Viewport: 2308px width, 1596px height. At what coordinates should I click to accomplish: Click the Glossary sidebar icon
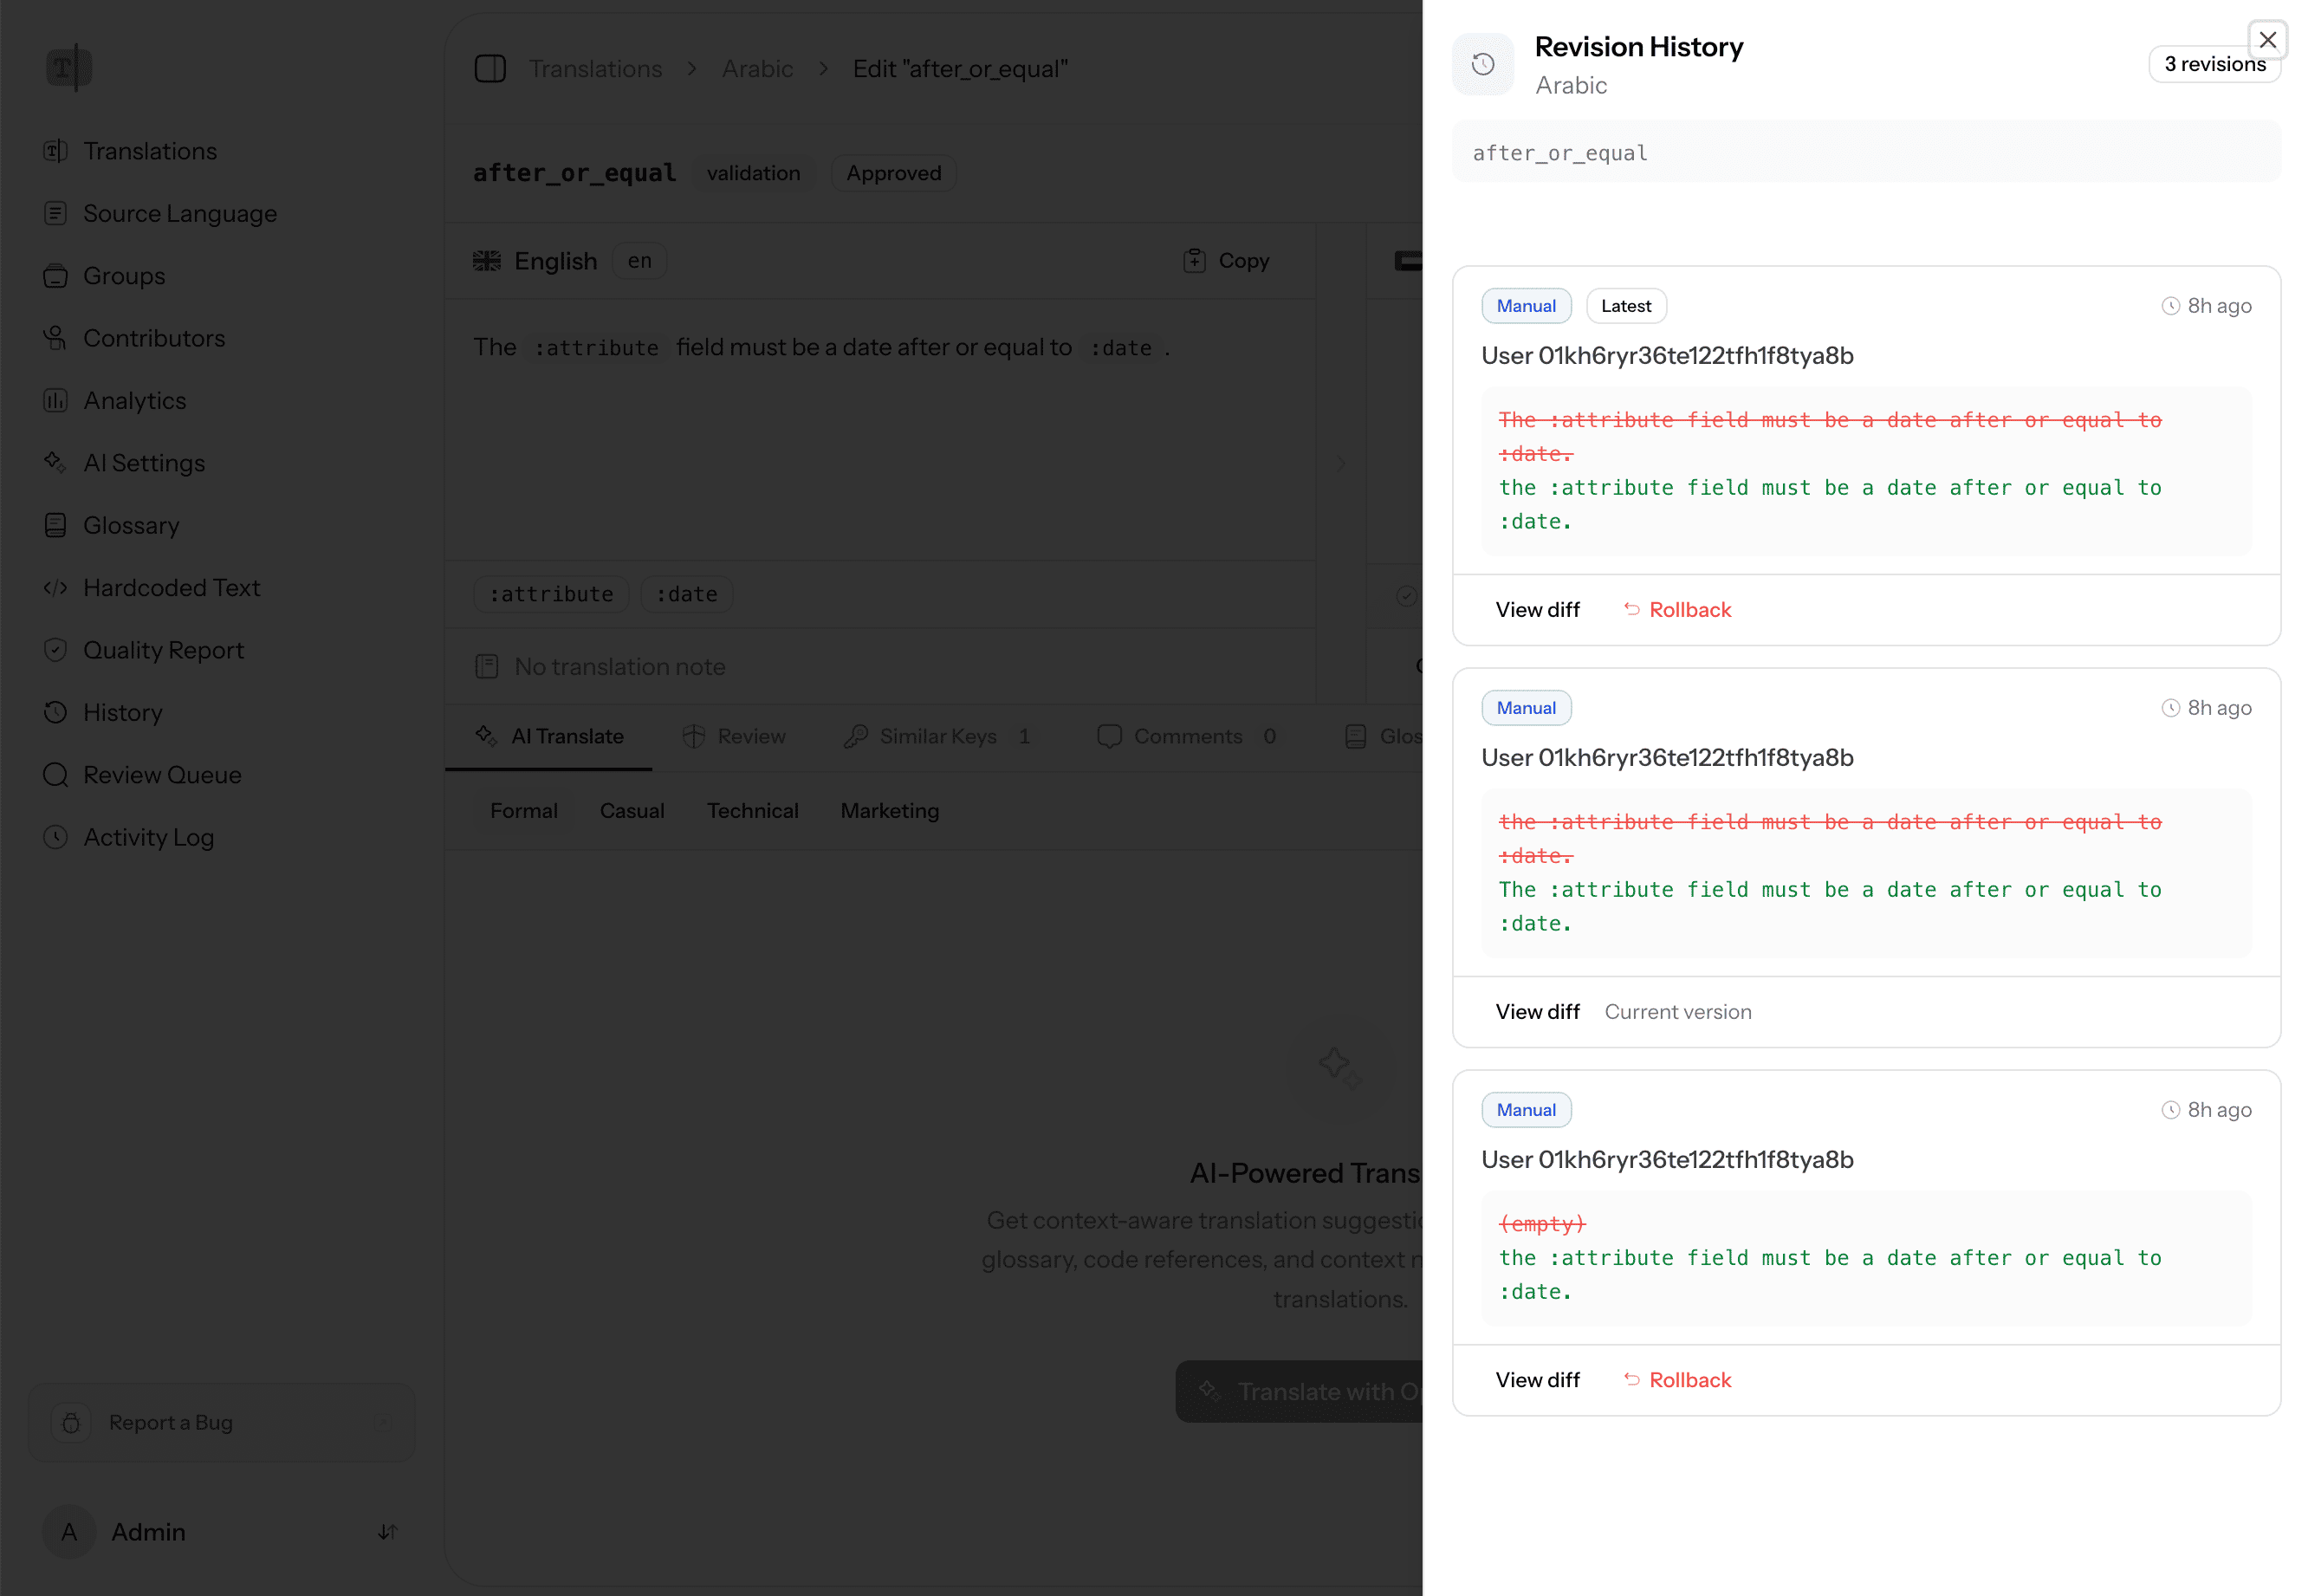pos(56,525)
